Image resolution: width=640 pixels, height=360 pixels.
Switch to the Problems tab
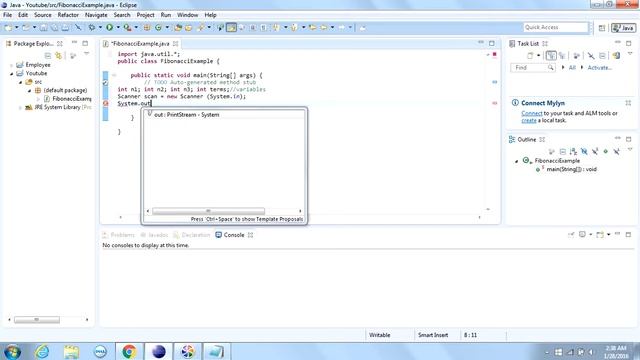coord(118,235)
